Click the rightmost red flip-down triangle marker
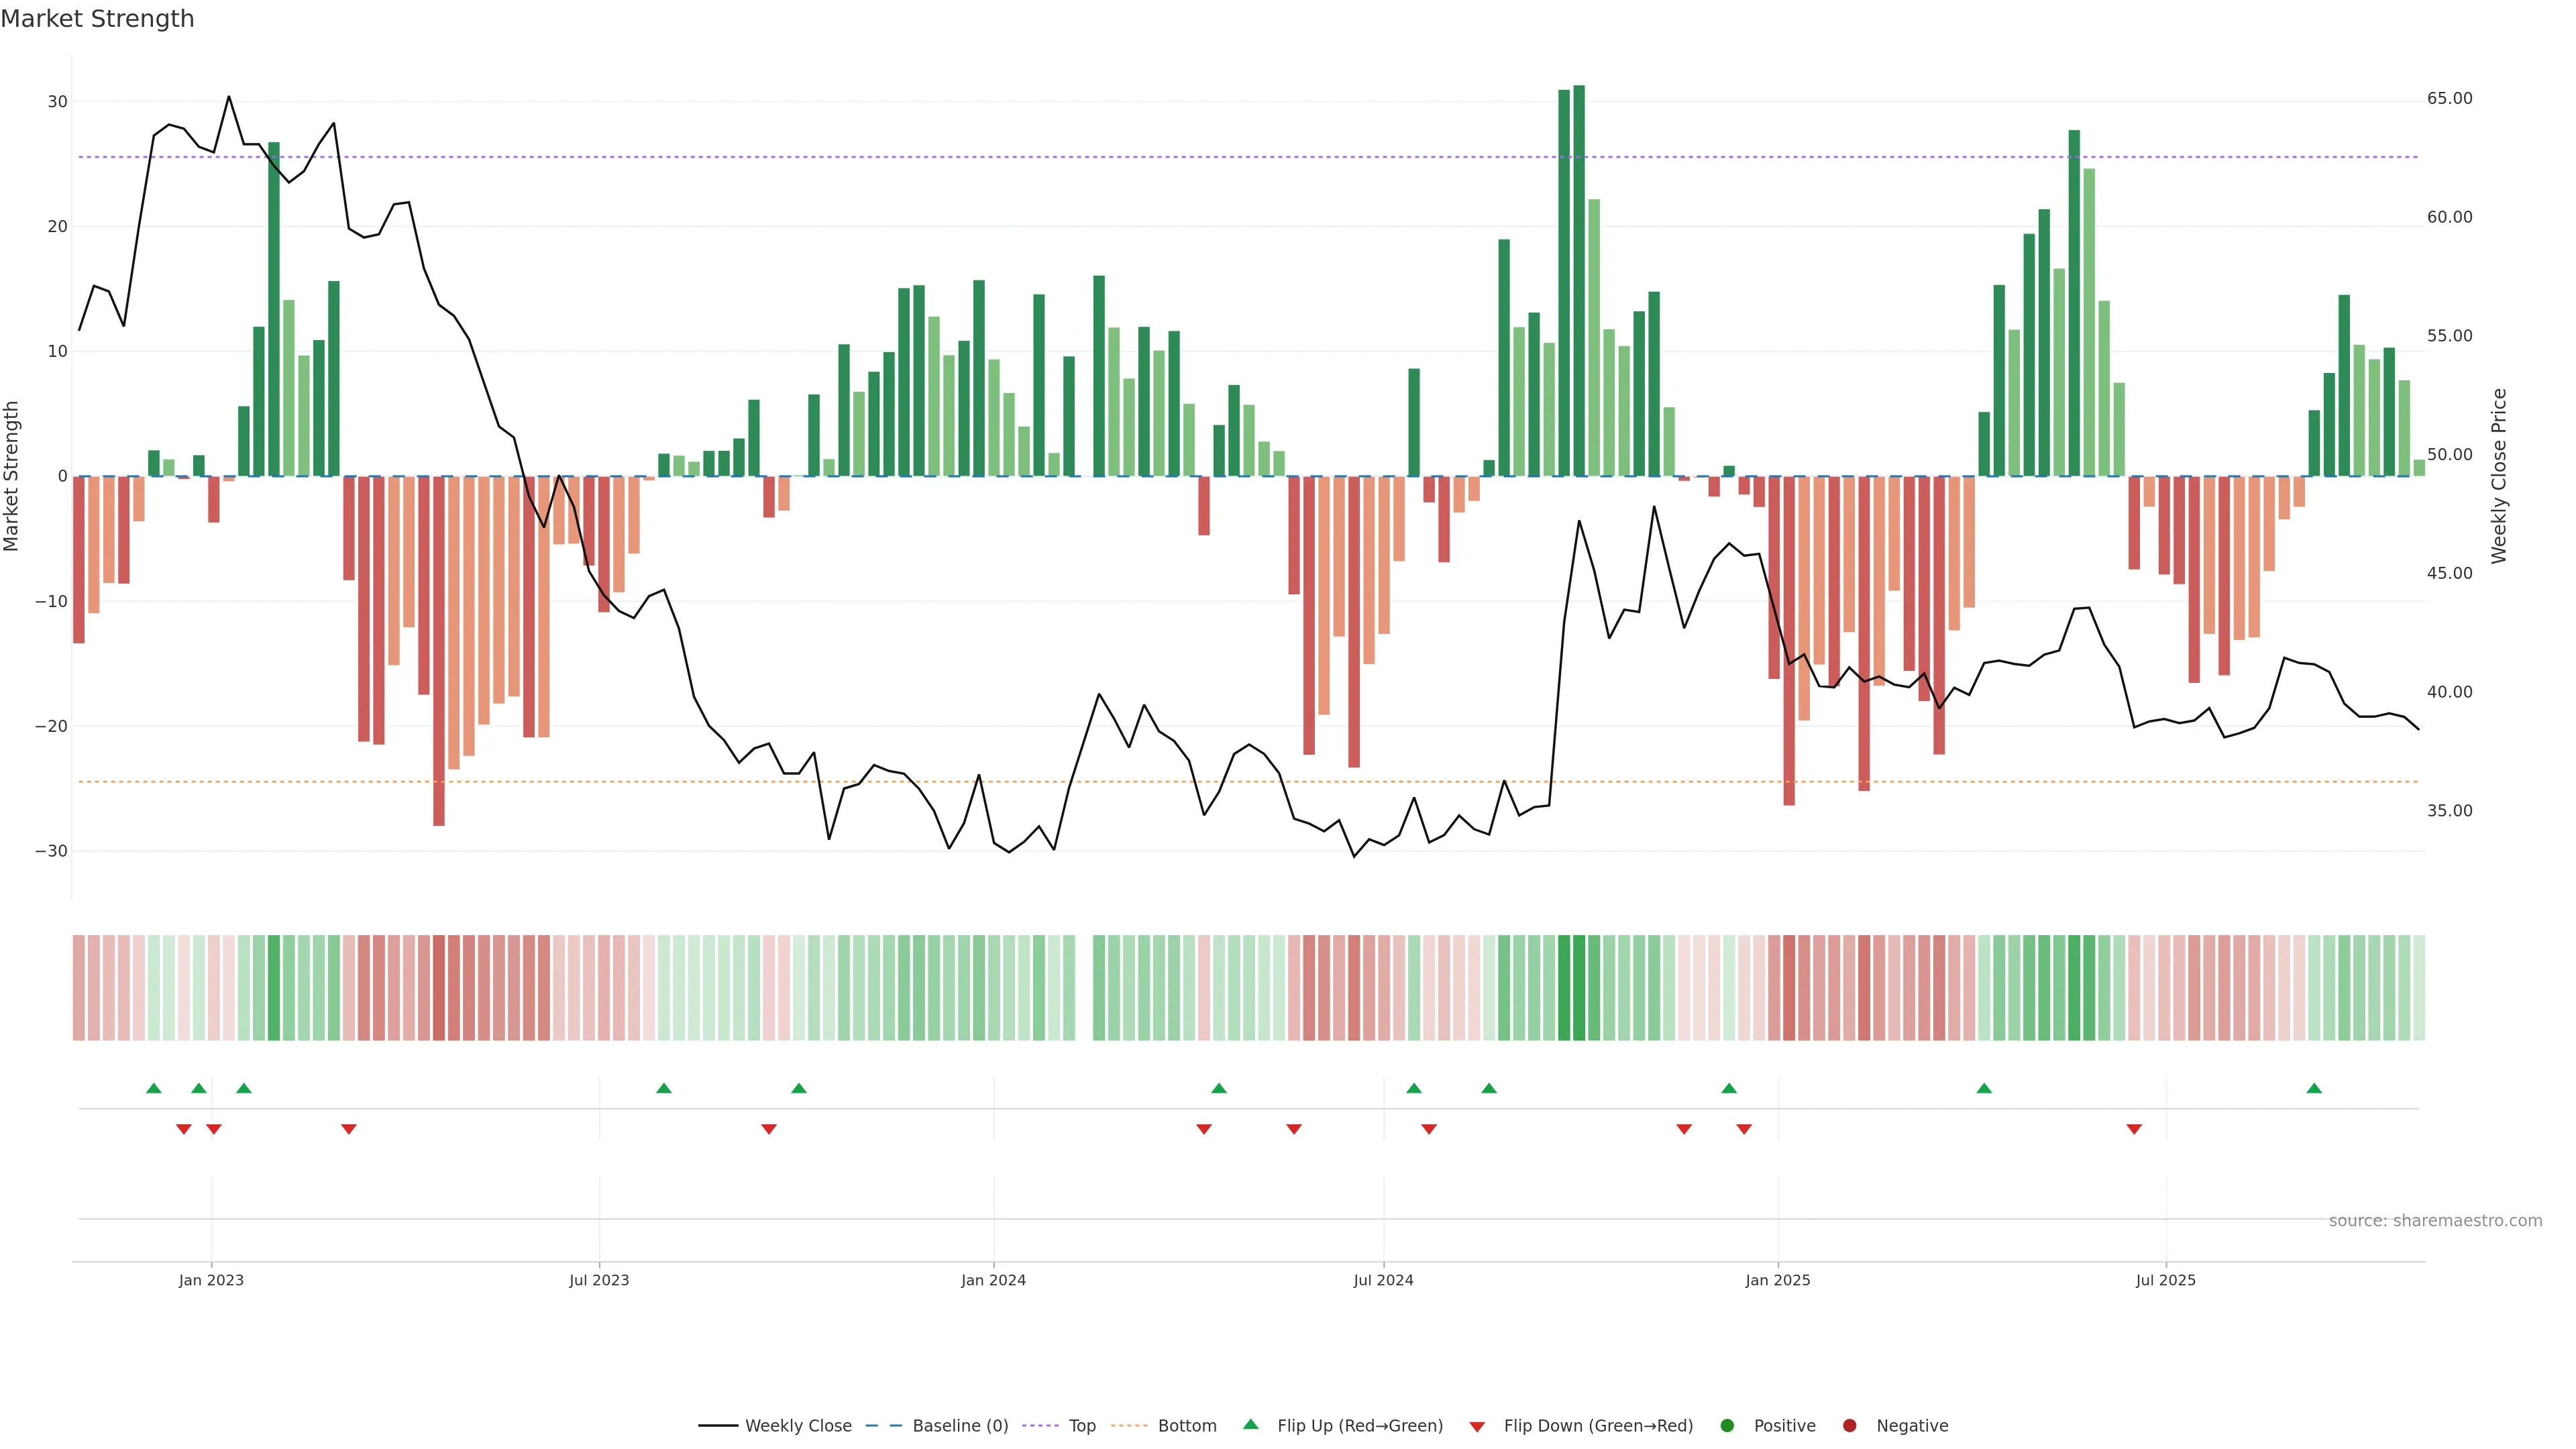This screenshot has width=2576, height=1449. click(x=2134, y=1129)
